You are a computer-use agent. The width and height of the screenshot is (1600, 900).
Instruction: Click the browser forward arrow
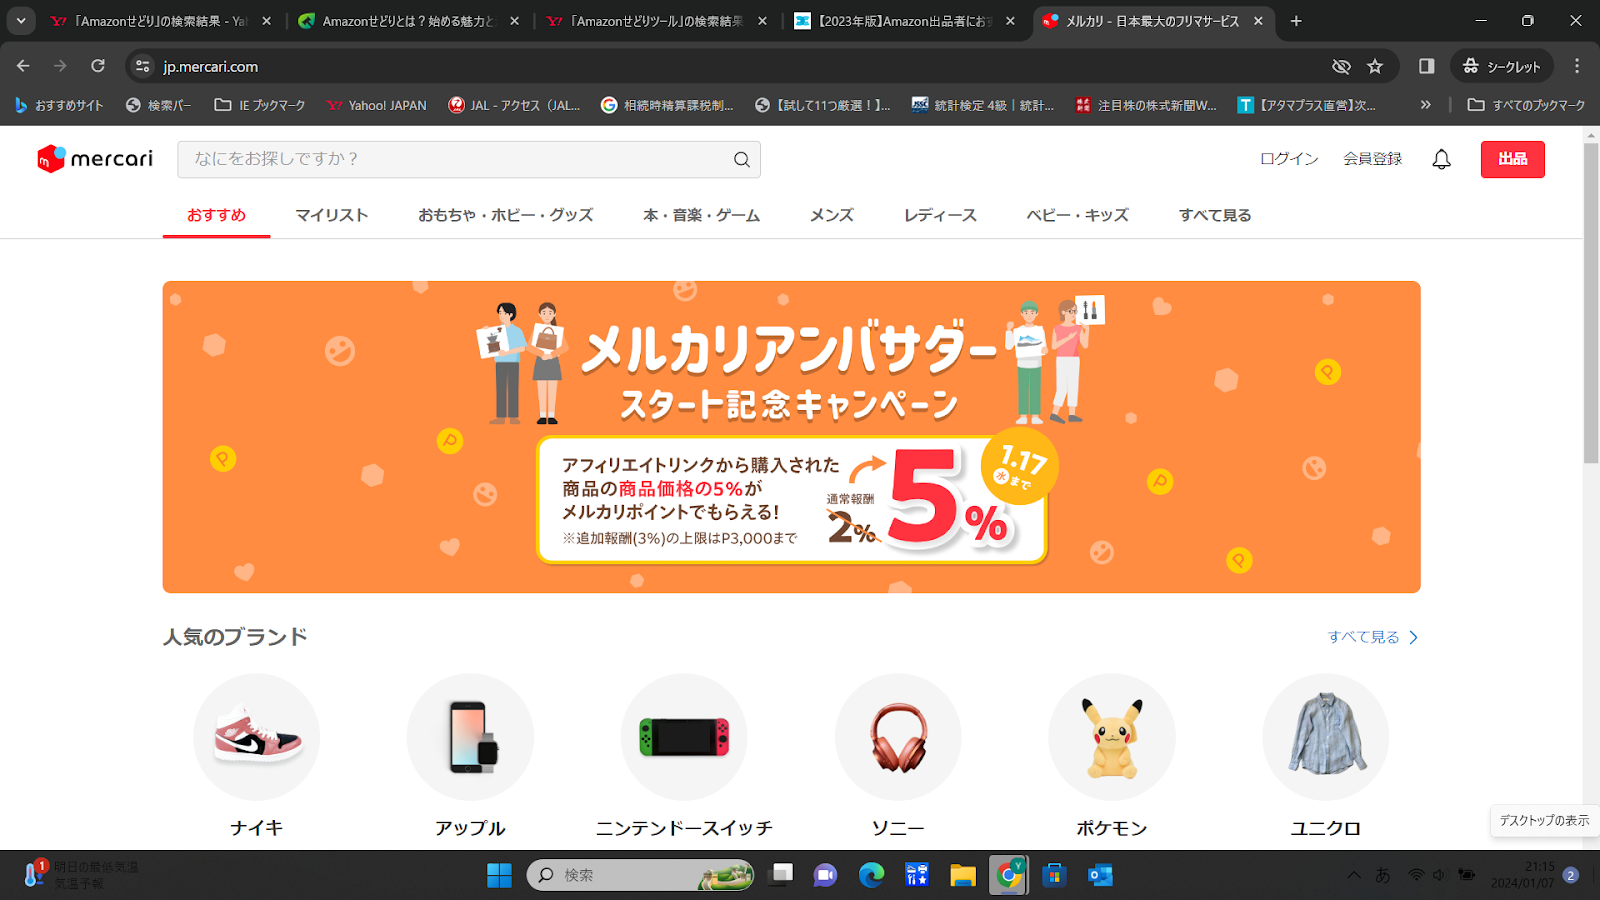point(60,66)
